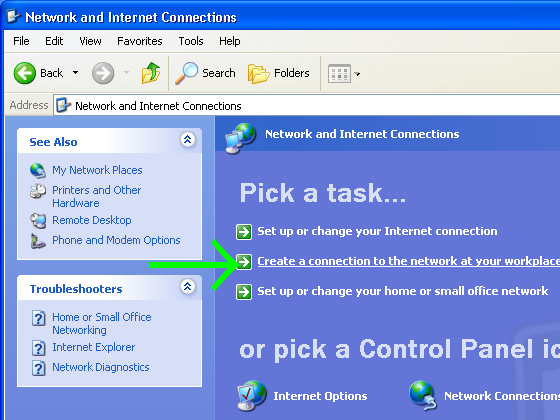Click green arrow beside Set up Internet connection
Viewport: 560px width, 420px height.
(244, 231)
